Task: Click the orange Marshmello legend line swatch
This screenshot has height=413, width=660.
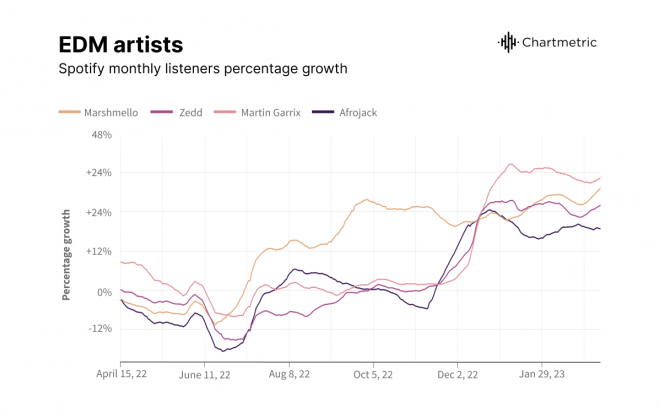Action: pyautogui.click(x=70, y=112)
